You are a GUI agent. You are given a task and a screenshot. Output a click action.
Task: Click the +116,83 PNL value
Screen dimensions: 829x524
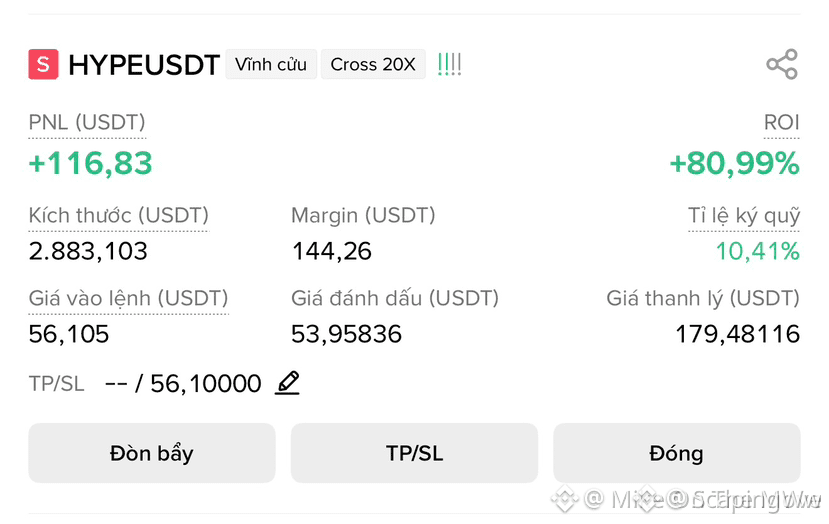pos(90,163)
